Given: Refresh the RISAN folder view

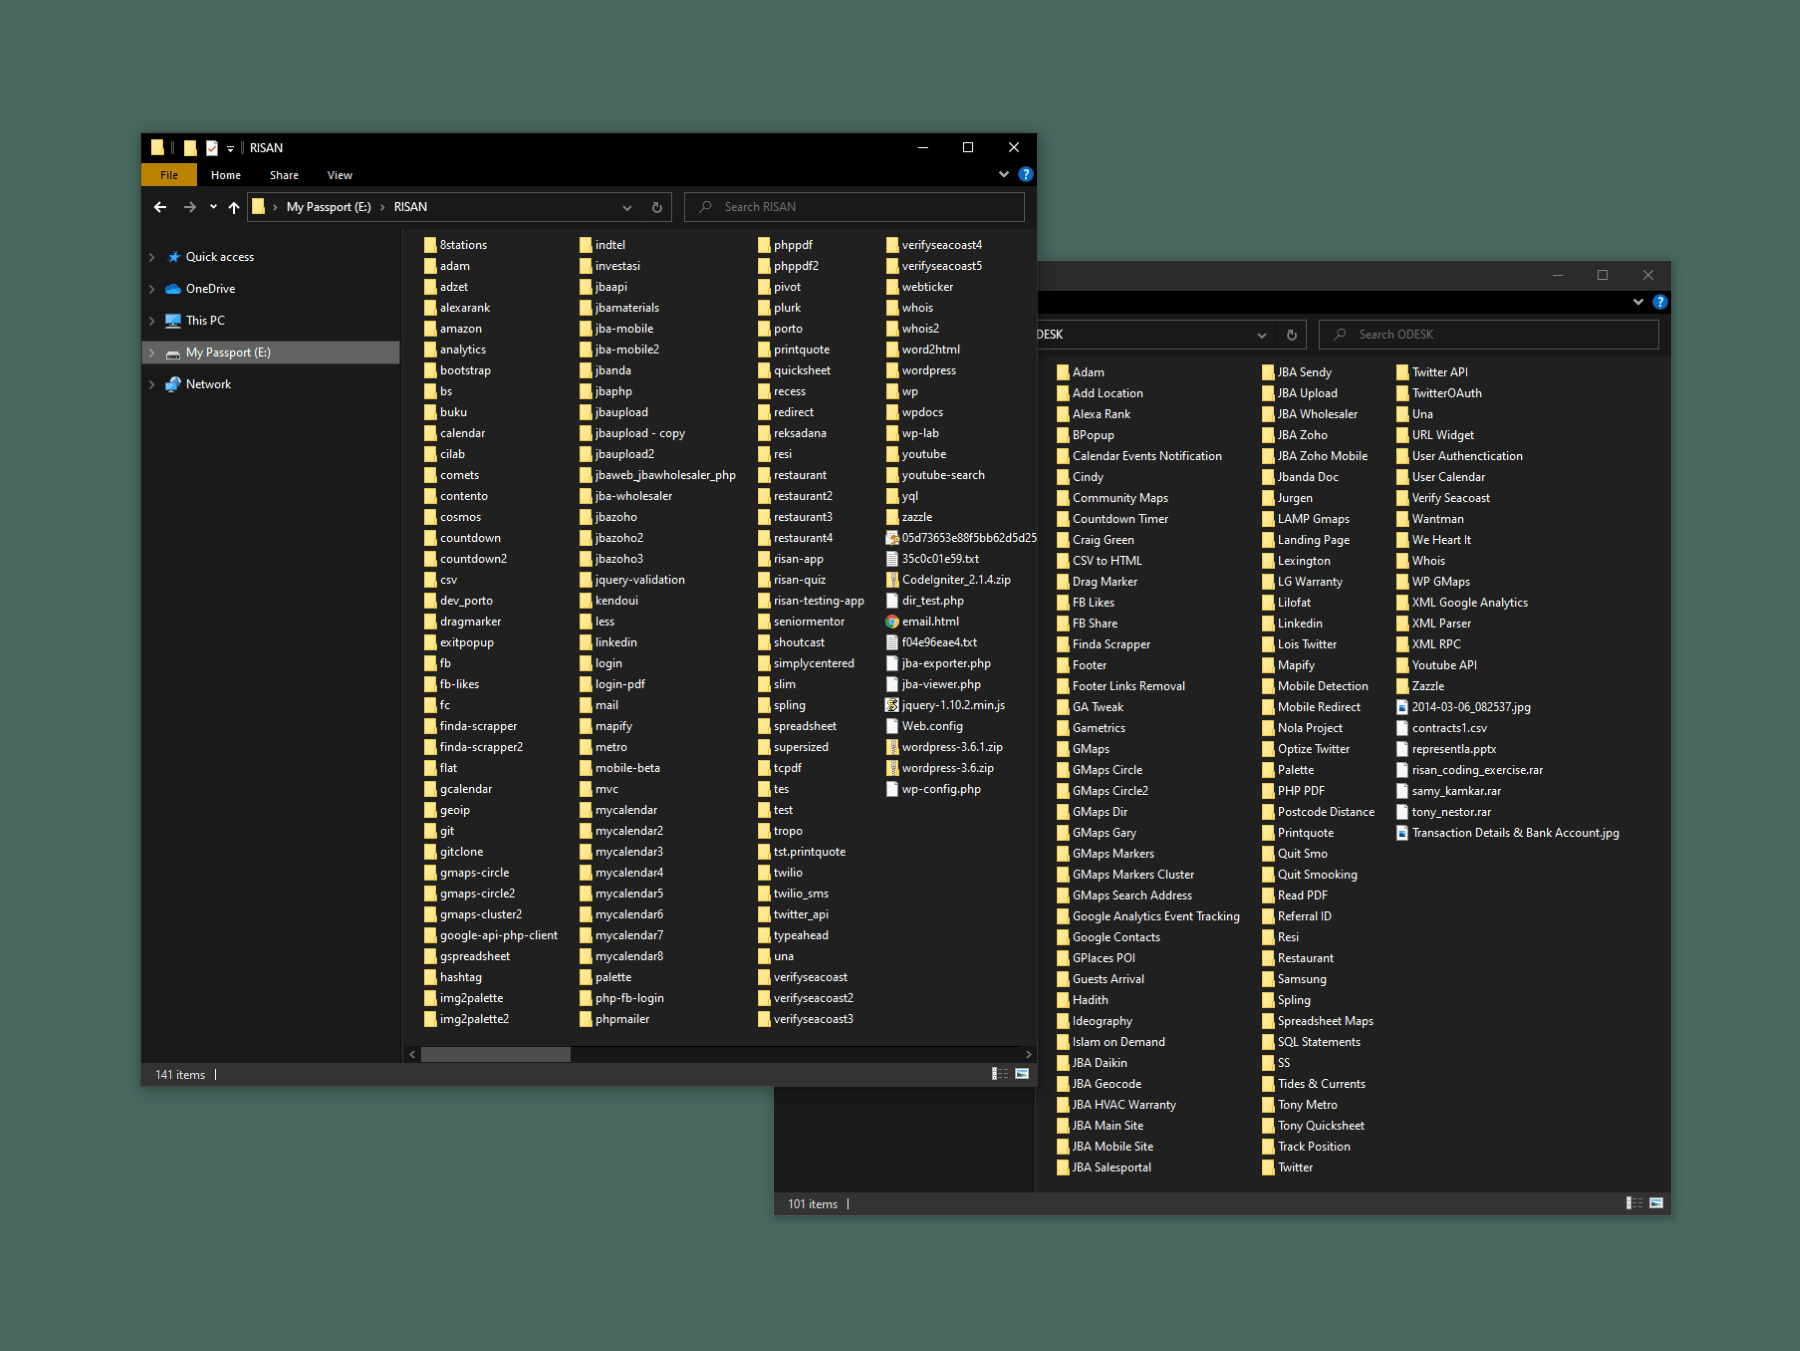Looking at the screenshot, I should pyautogui.click(x=657, y=207).
